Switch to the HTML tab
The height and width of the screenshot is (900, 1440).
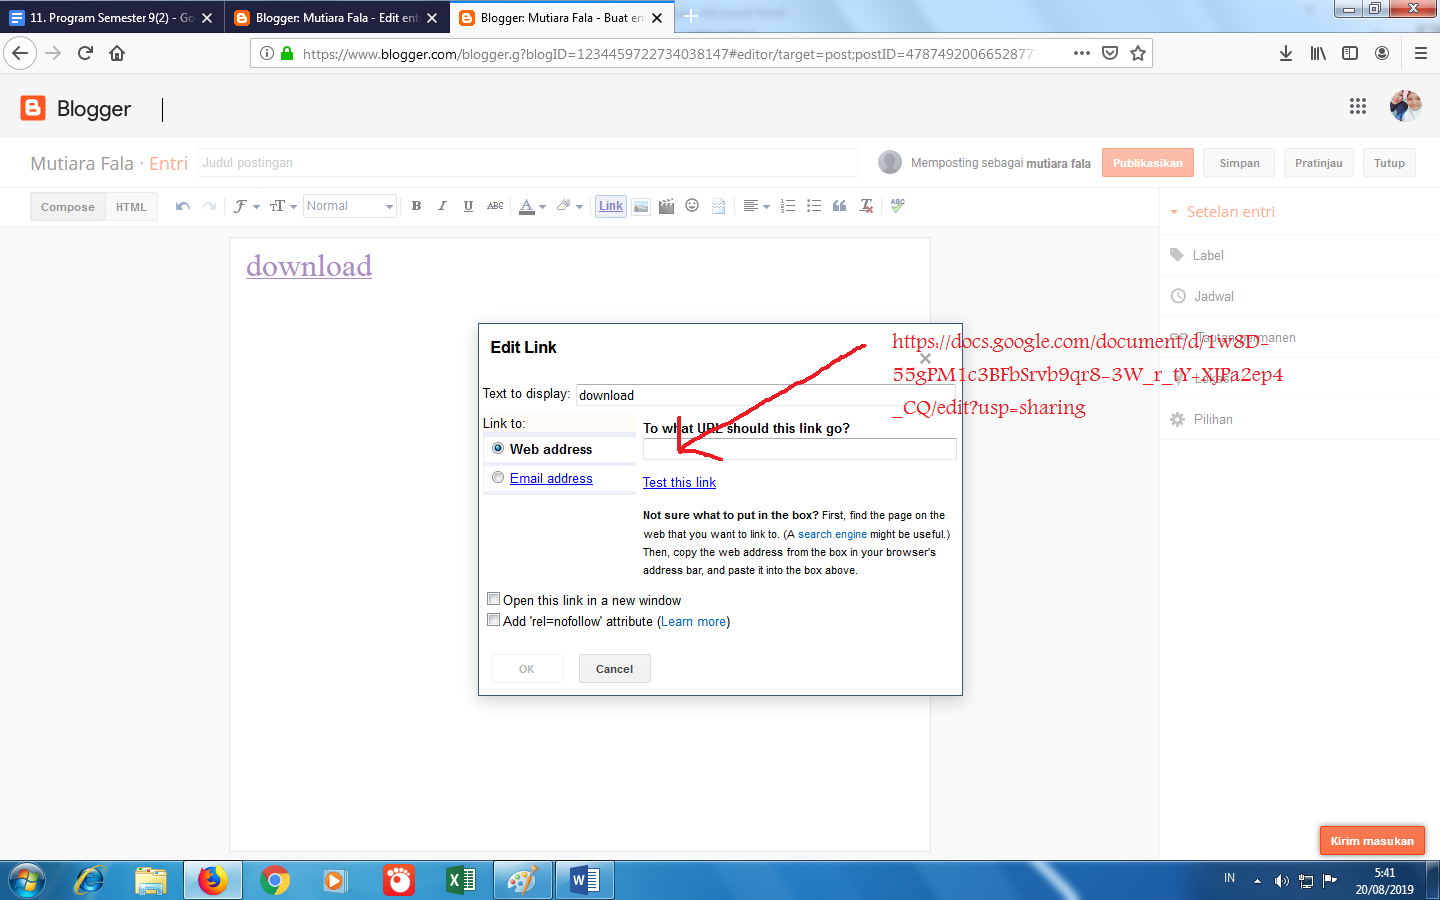click(131, 206)
